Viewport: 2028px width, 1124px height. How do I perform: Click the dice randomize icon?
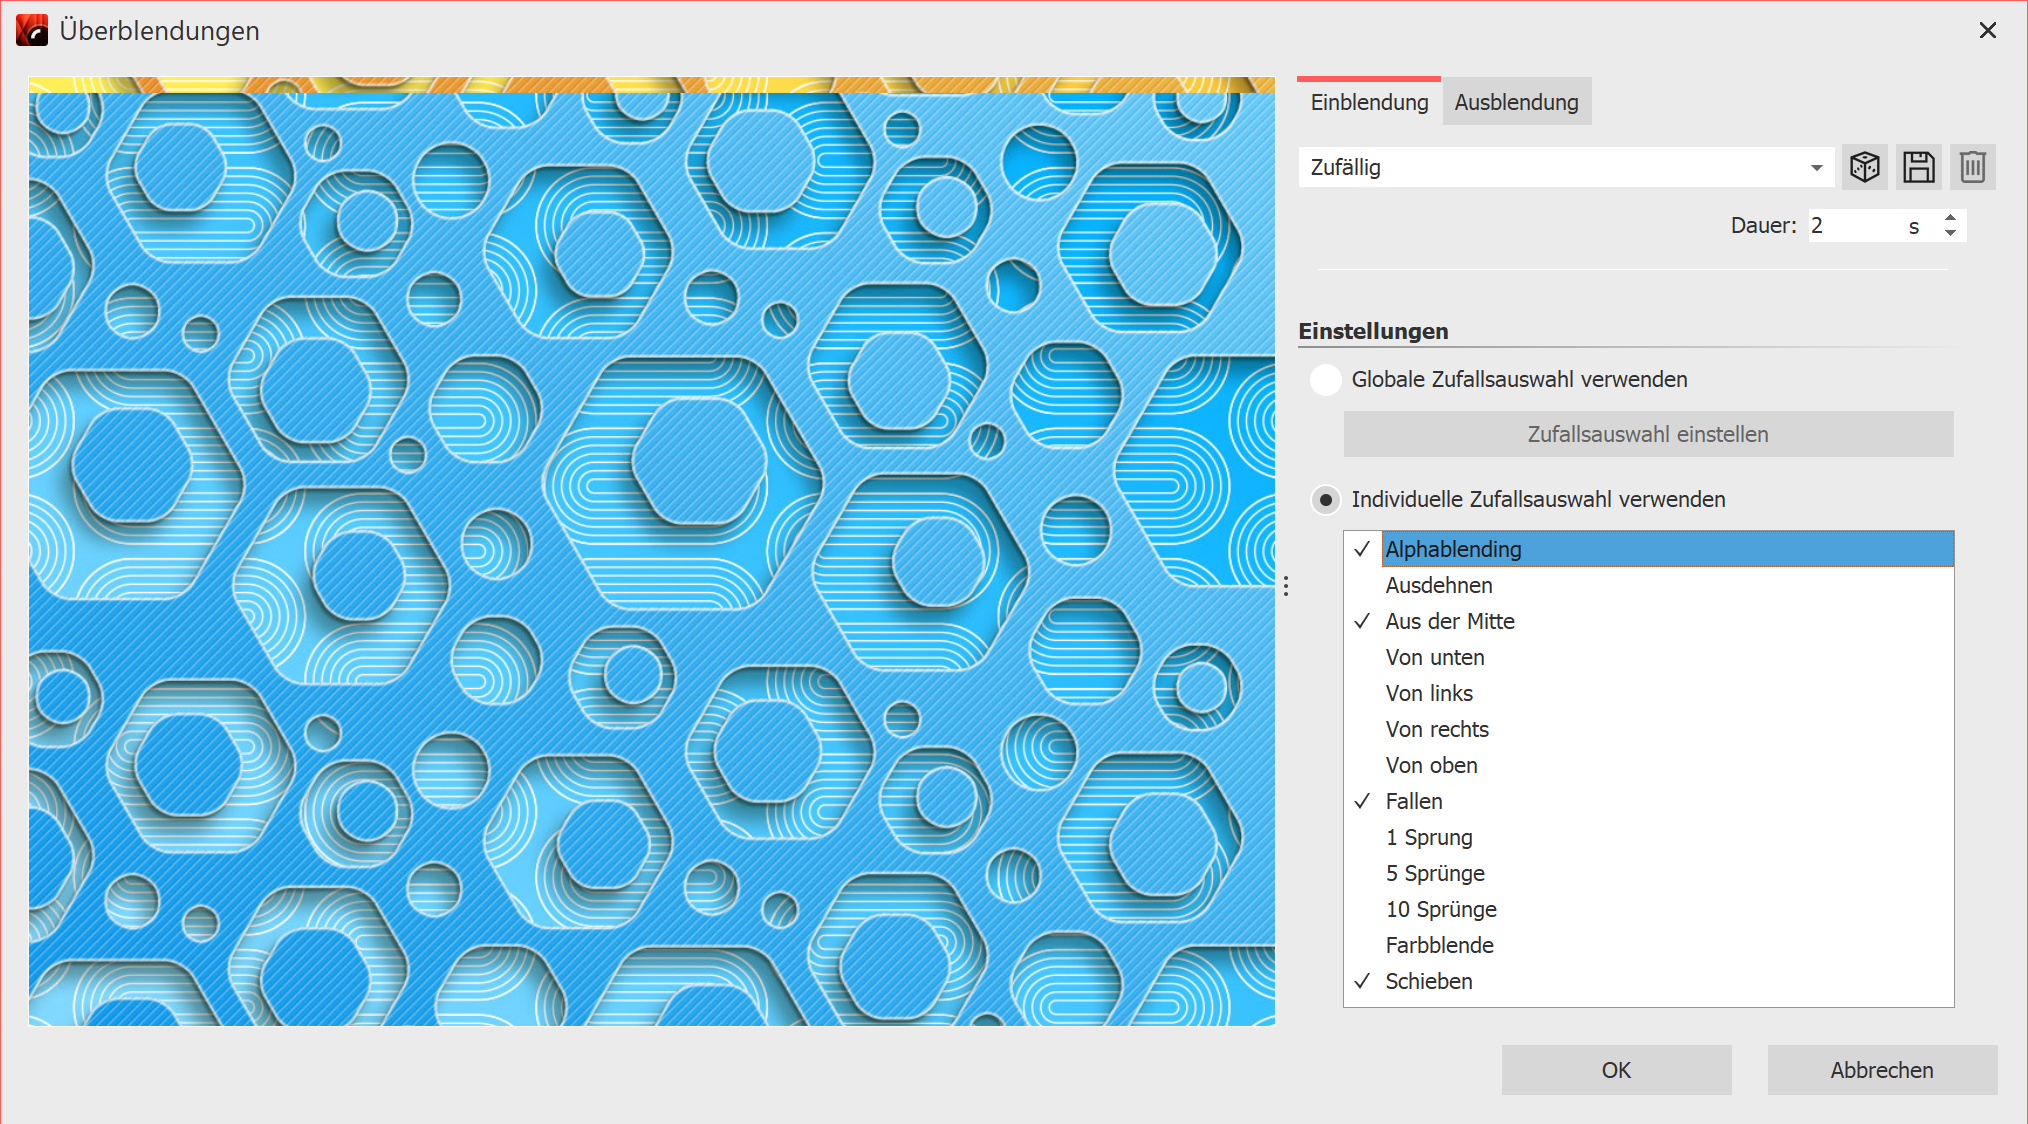coord(1865,167)
